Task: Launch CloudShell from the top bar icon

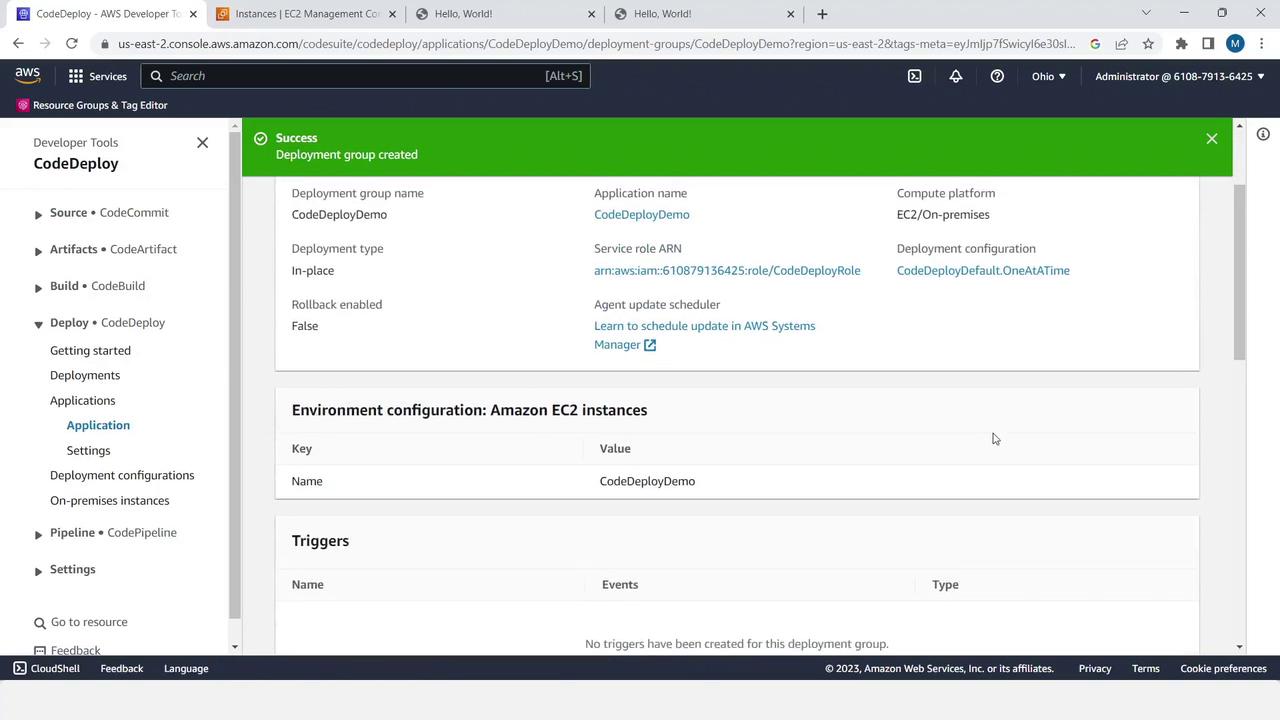Action: (x=914, y=76)
